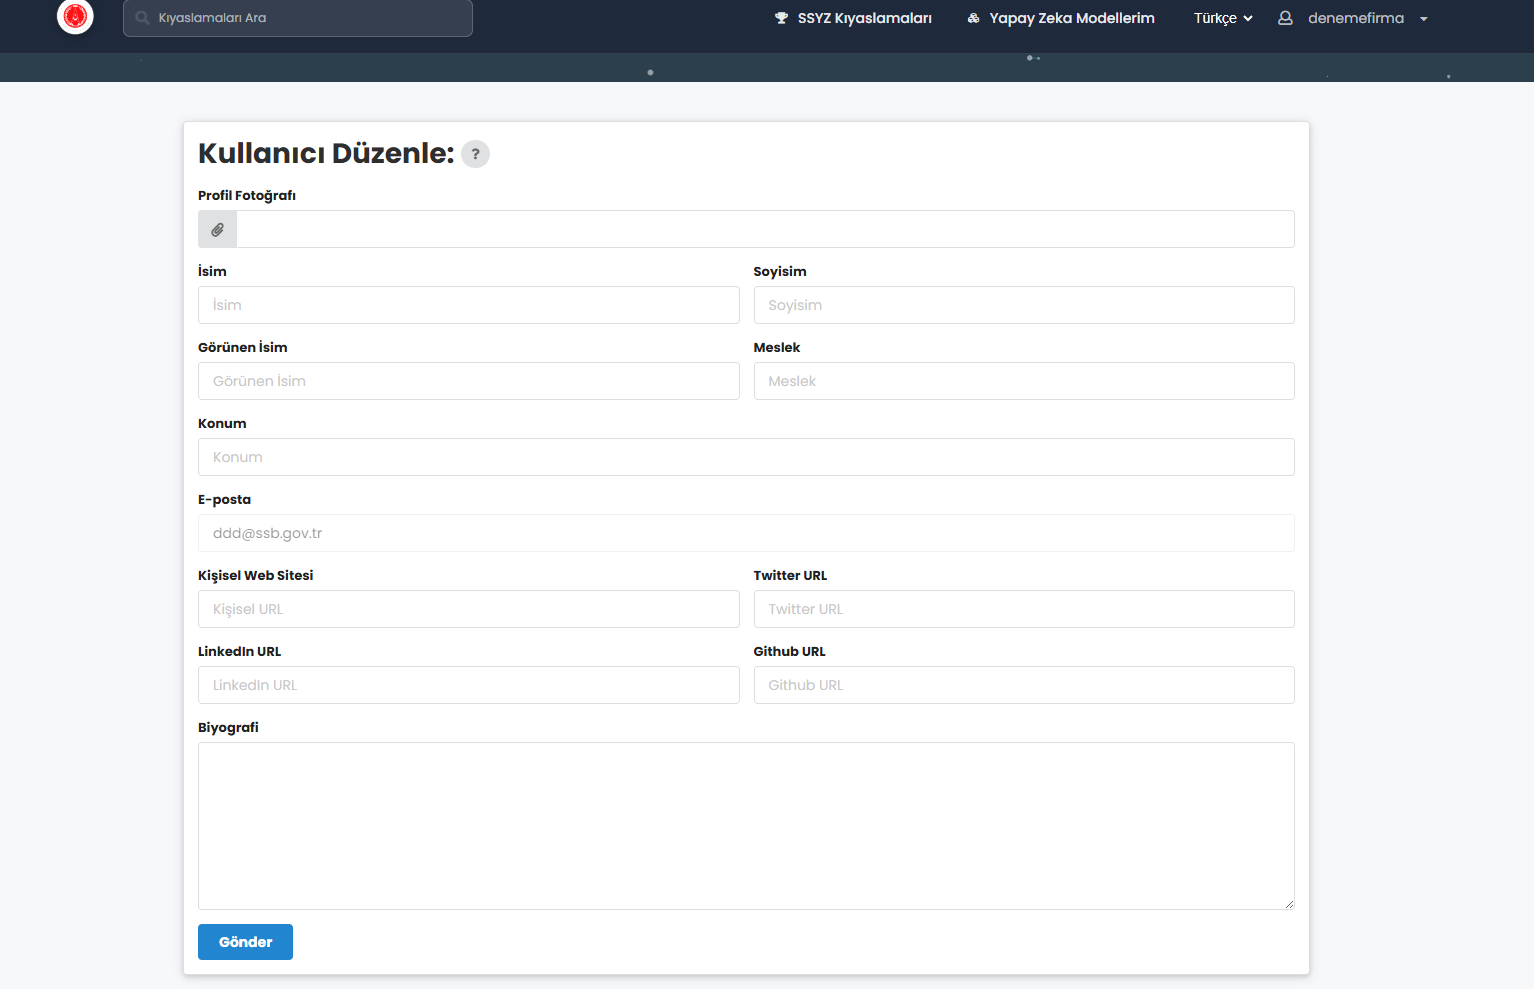Viewport: 1534px width, 989px height.
Task: Expand the denemefirma account menu
Action: [1423, 19]
